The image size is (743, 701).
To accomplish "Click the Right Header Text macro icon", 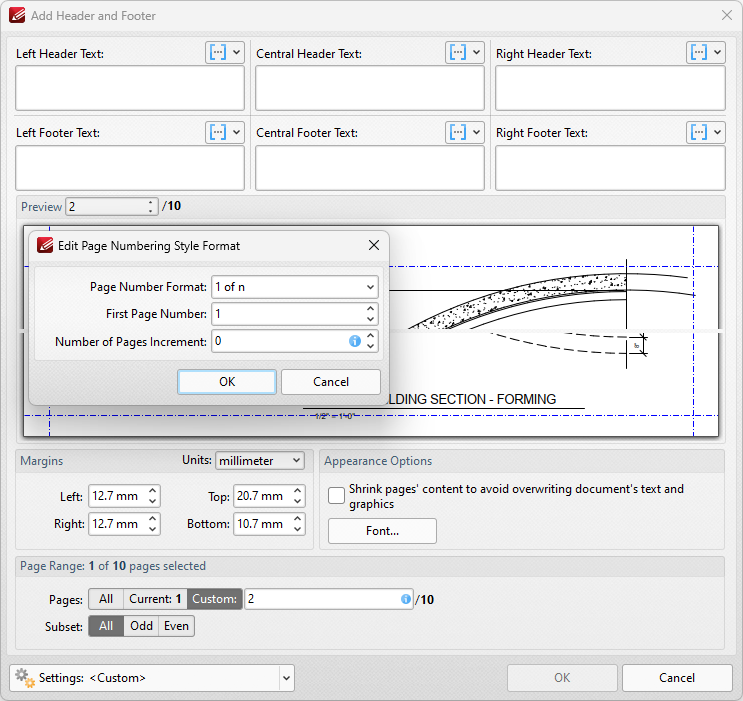I will tap(699, 52).
